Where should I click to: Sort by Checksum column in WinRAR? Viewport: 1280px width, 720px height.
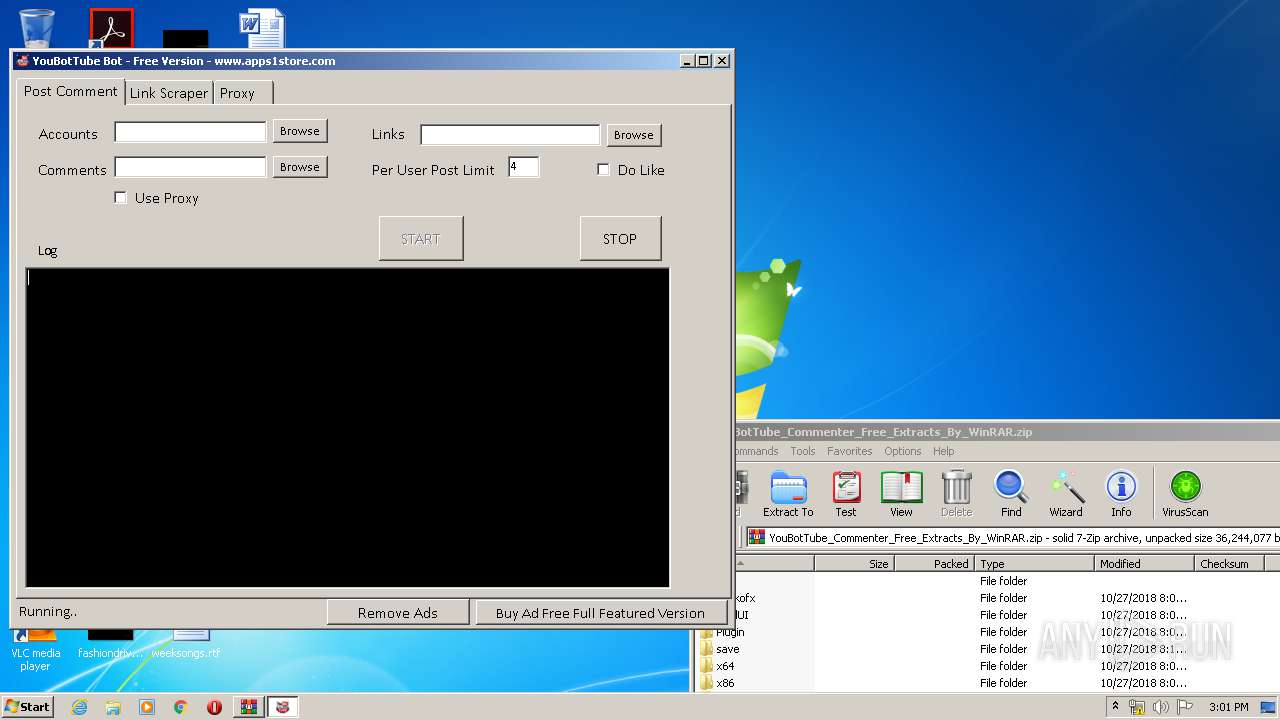pos(1230,564)
